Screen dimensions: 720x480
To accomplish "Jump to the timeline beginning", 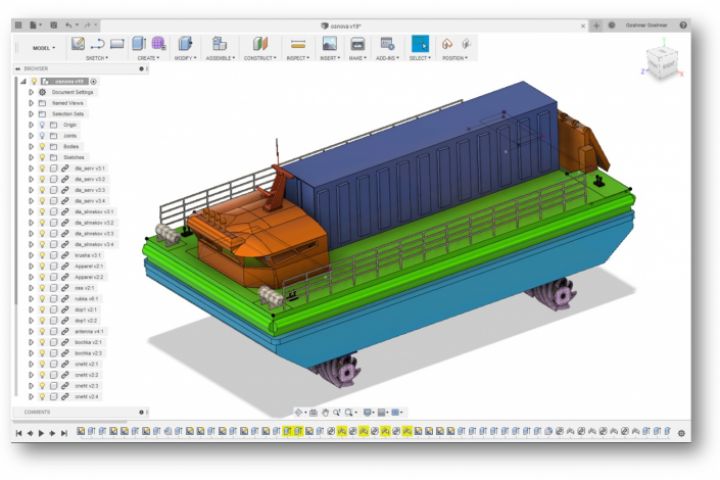I will 19,433.
